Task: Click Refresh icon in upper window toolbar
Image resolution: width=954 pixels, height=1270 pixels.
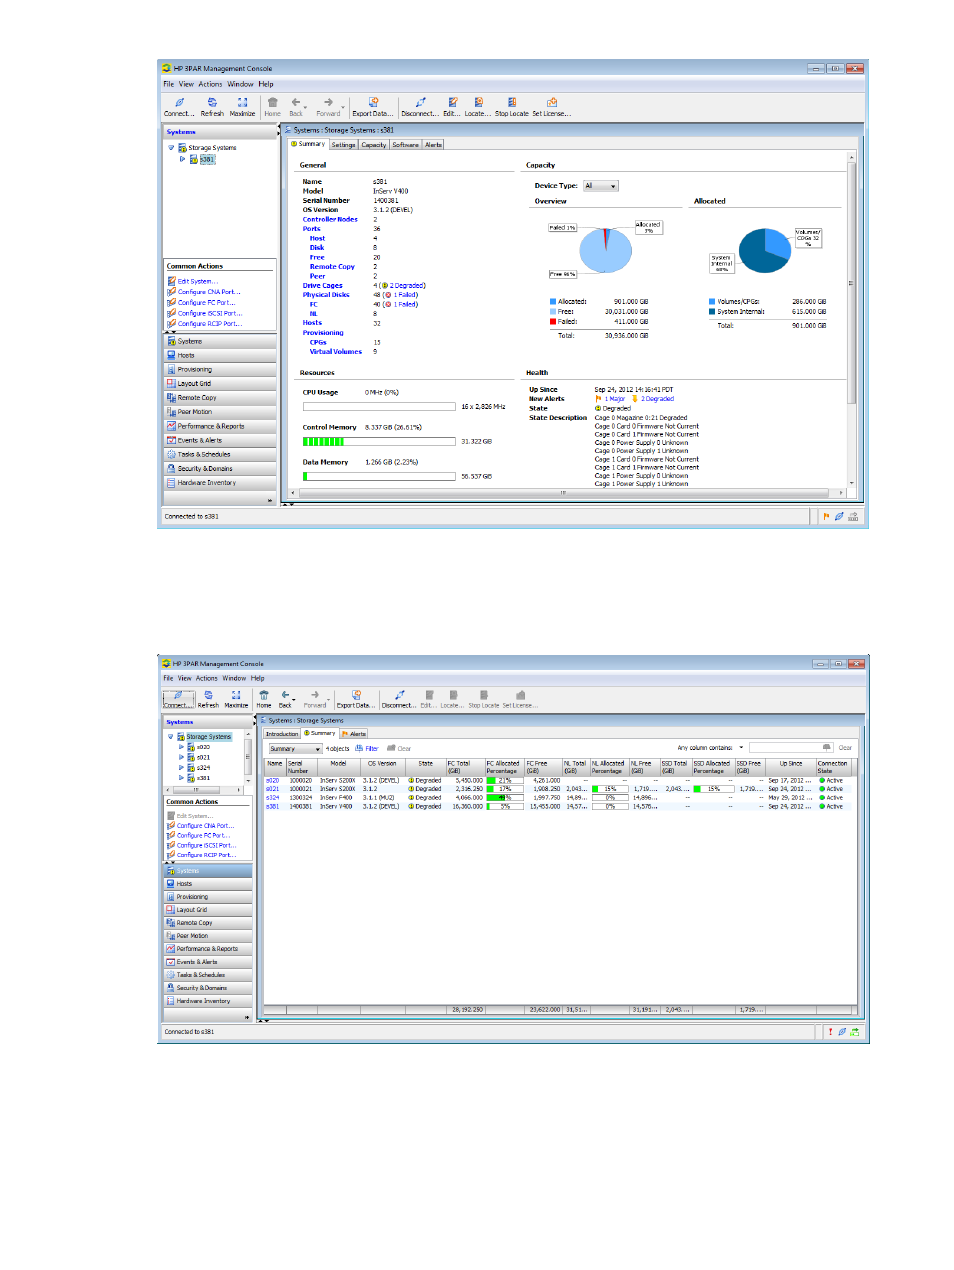Action: click(212, 102)
